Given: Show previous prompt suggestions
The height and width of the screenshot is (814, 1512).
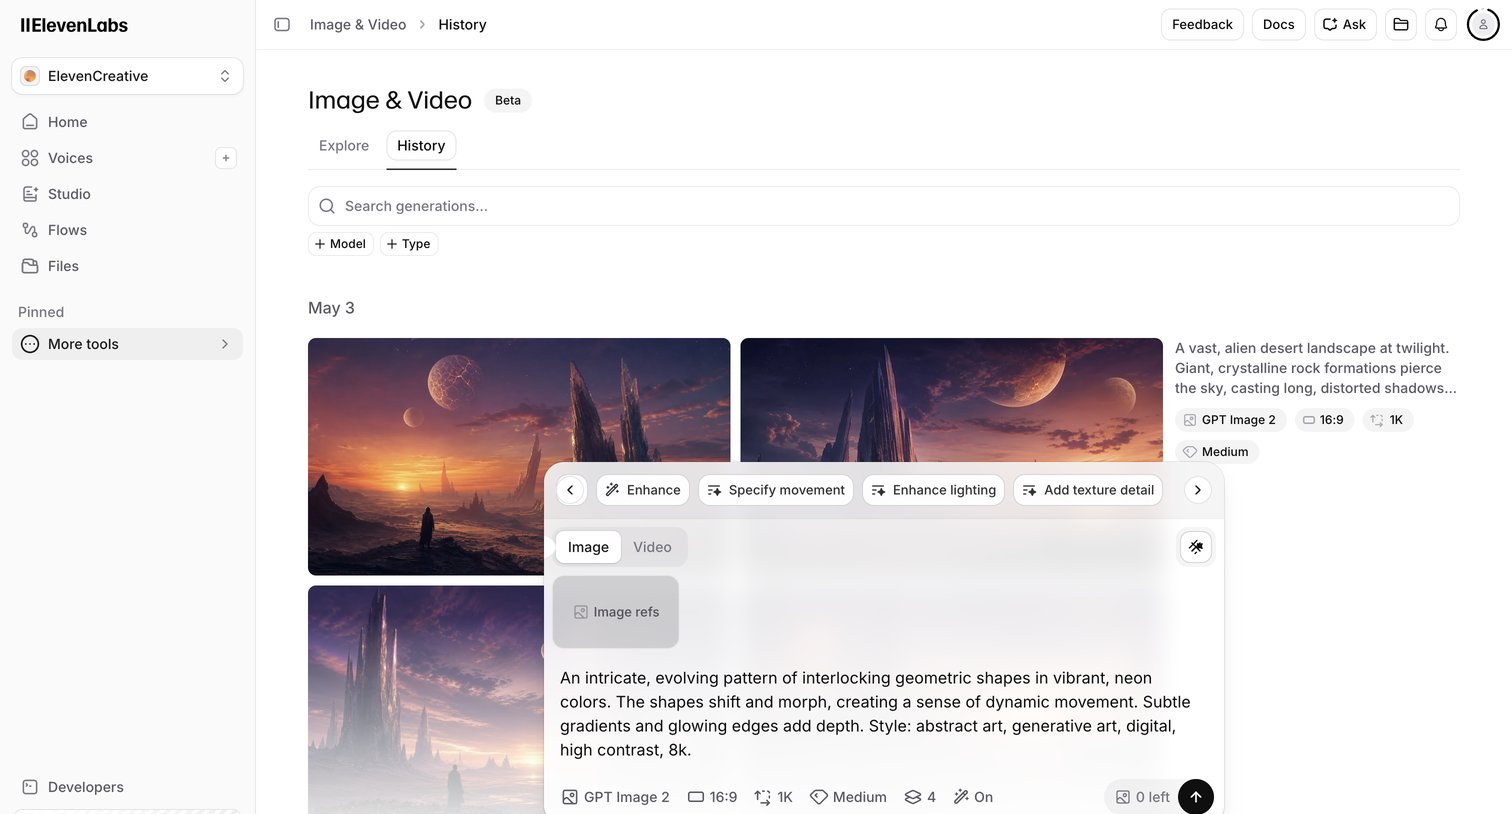Looking at the screenshot, I should (x=571, y=490).
